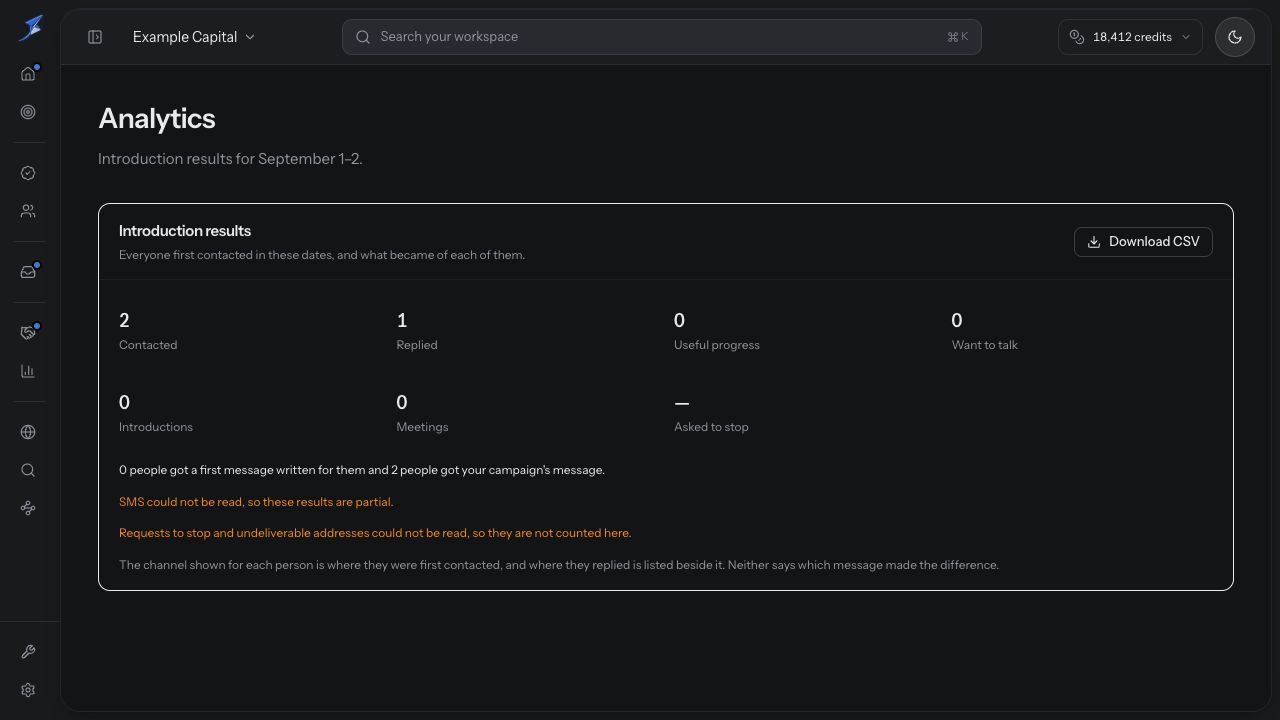Click the September 1–2 subtitle text

click(230, 159)
